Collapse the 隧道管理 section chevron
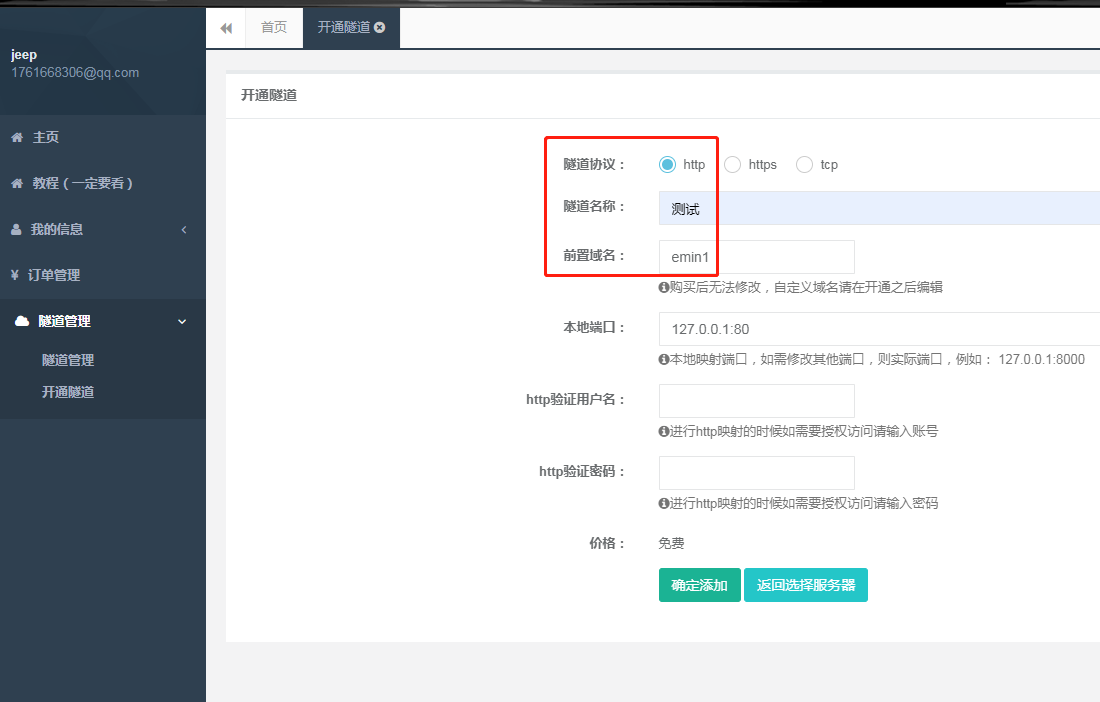This screenshot has height=702, width=1100. 182,321
